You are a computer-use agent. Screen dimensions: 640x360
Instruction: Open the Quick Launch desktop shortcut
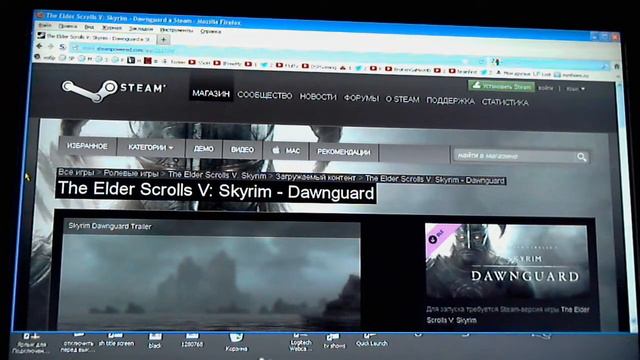click(371, 340)
